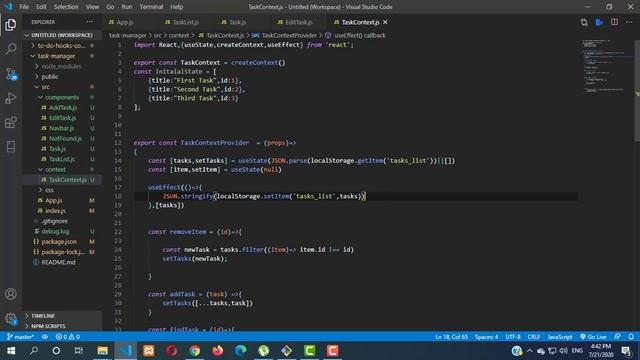The height and width of the screenshot is (360, 640).
Task: Click the Task View taskbar icon
Action: 79,351
